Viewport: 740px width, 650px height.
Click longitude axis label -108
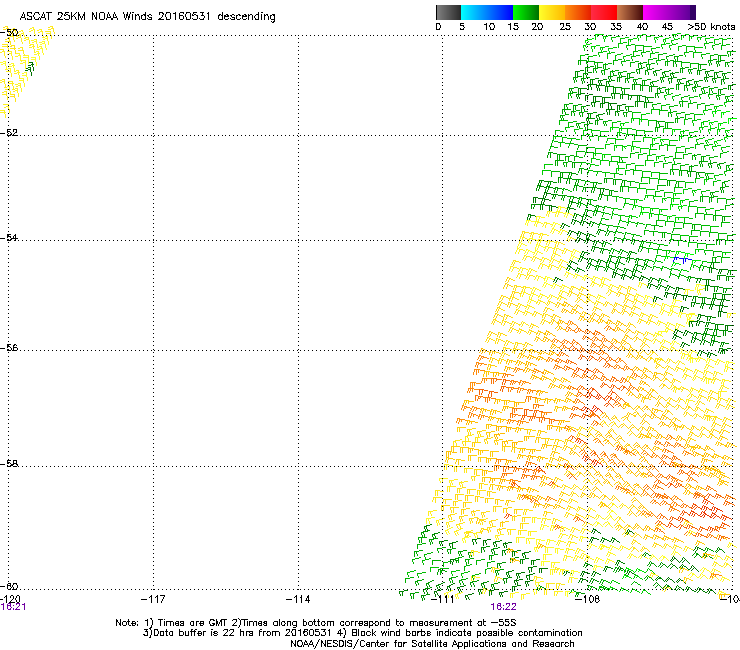(x=588, y=599)
